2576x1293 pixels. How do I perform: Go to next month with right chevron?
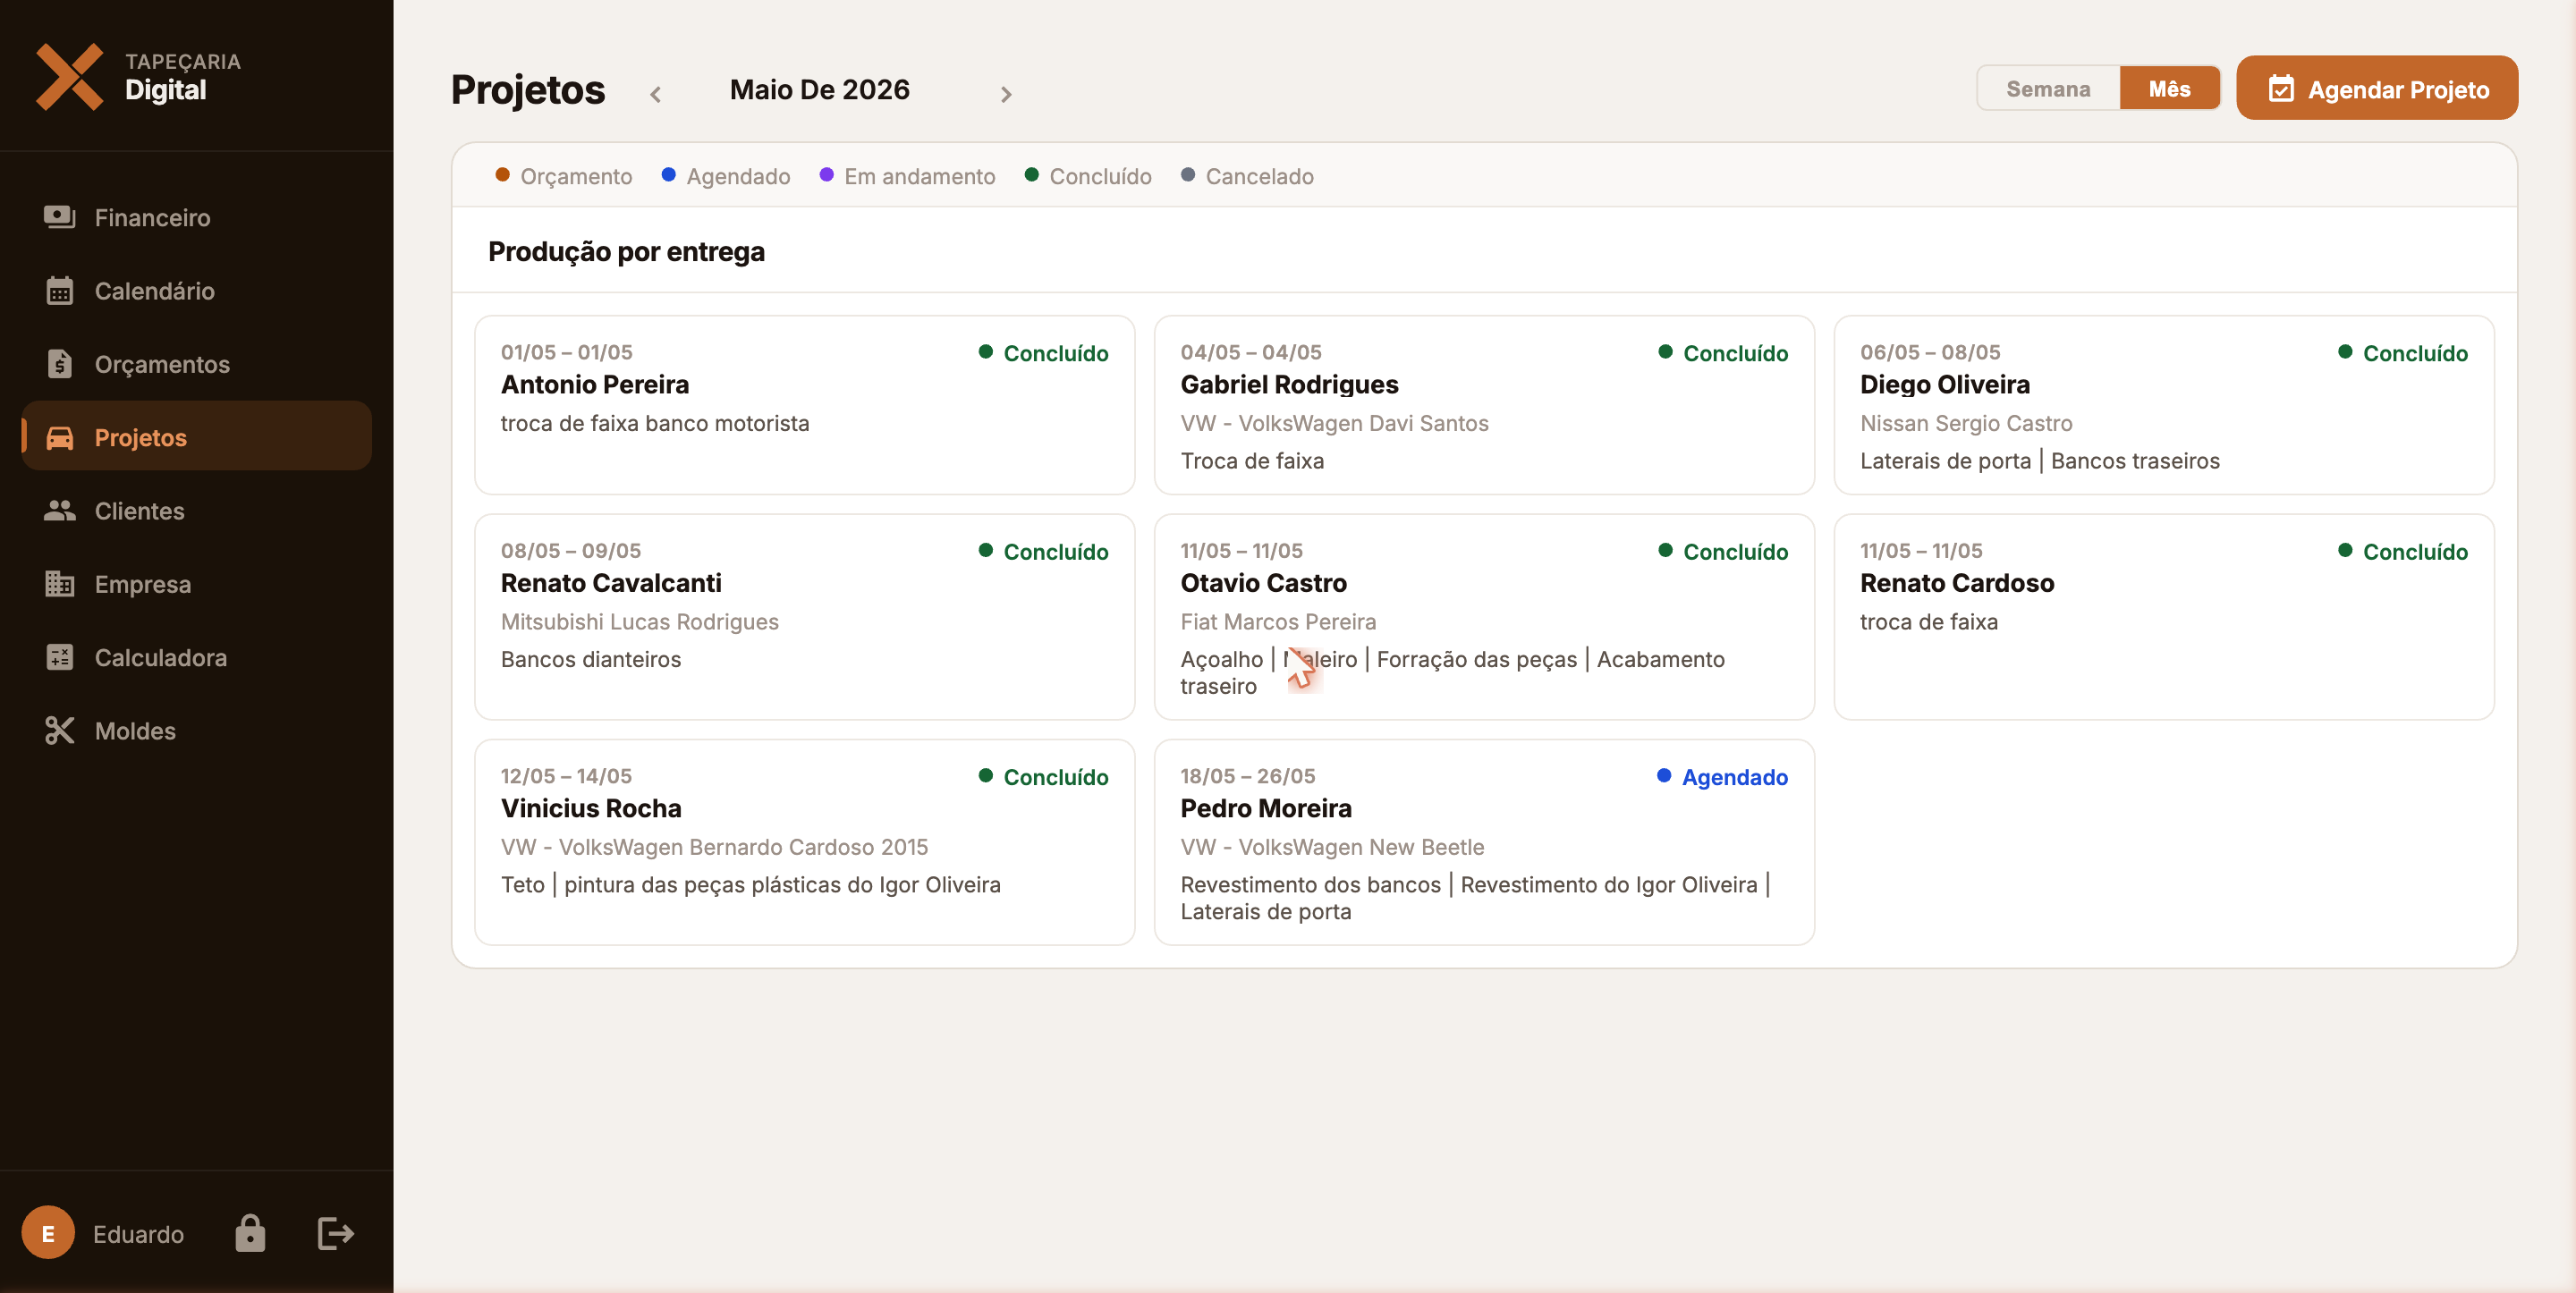point(1006,94)
